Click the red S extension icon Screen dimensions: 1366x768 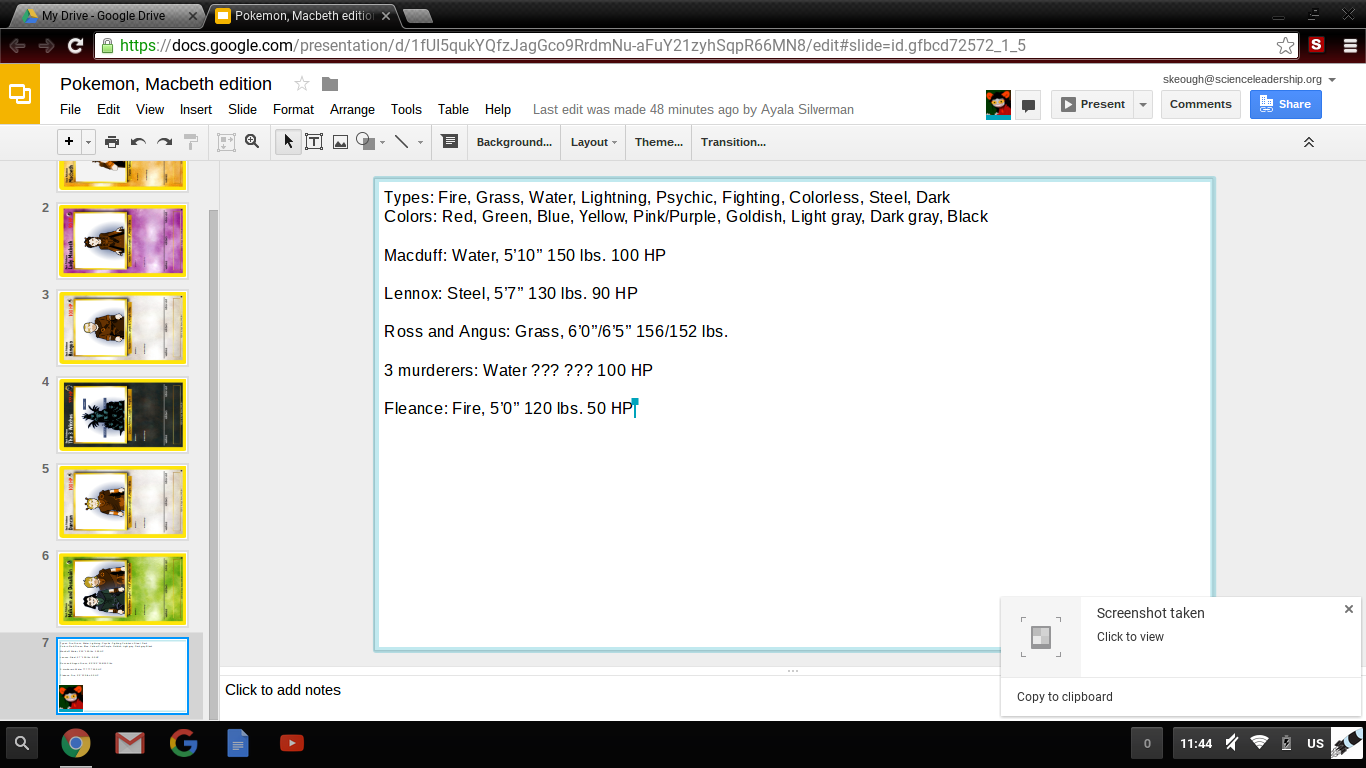[1316, 45]
